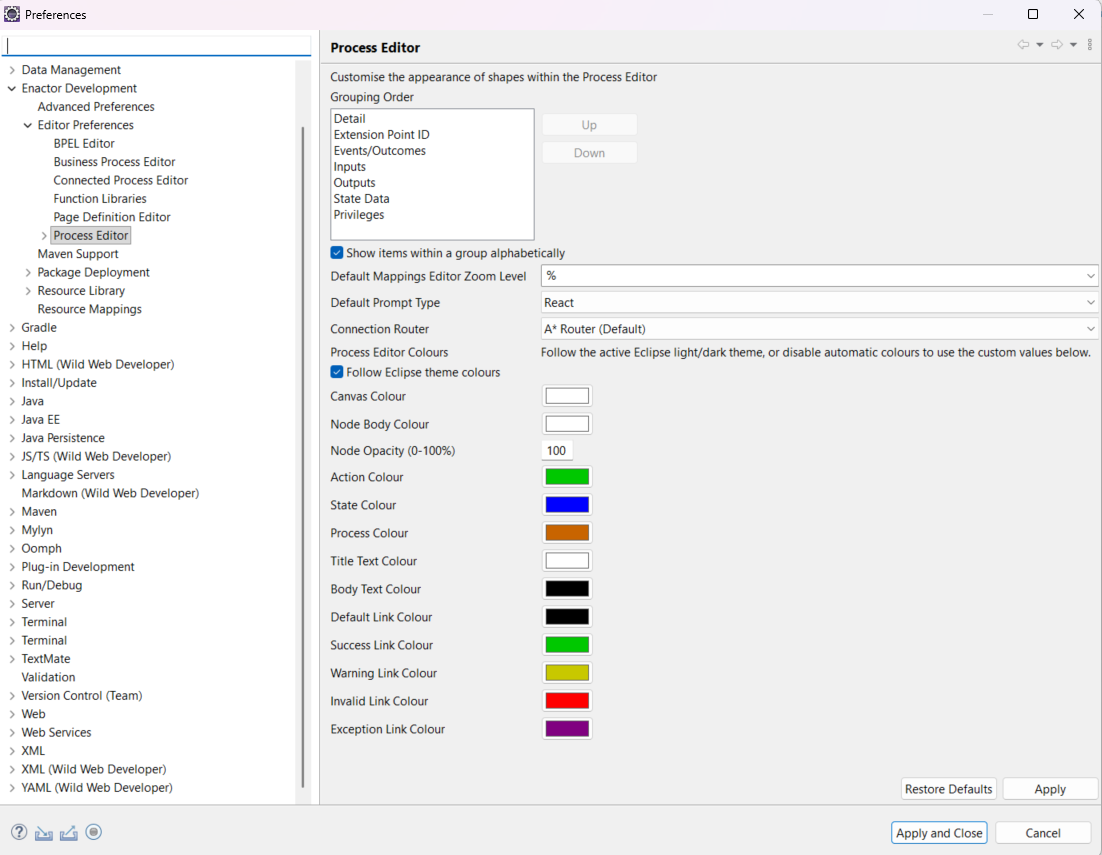
Task: Expand the Process Editor tree node
Action: click(44, 235)
